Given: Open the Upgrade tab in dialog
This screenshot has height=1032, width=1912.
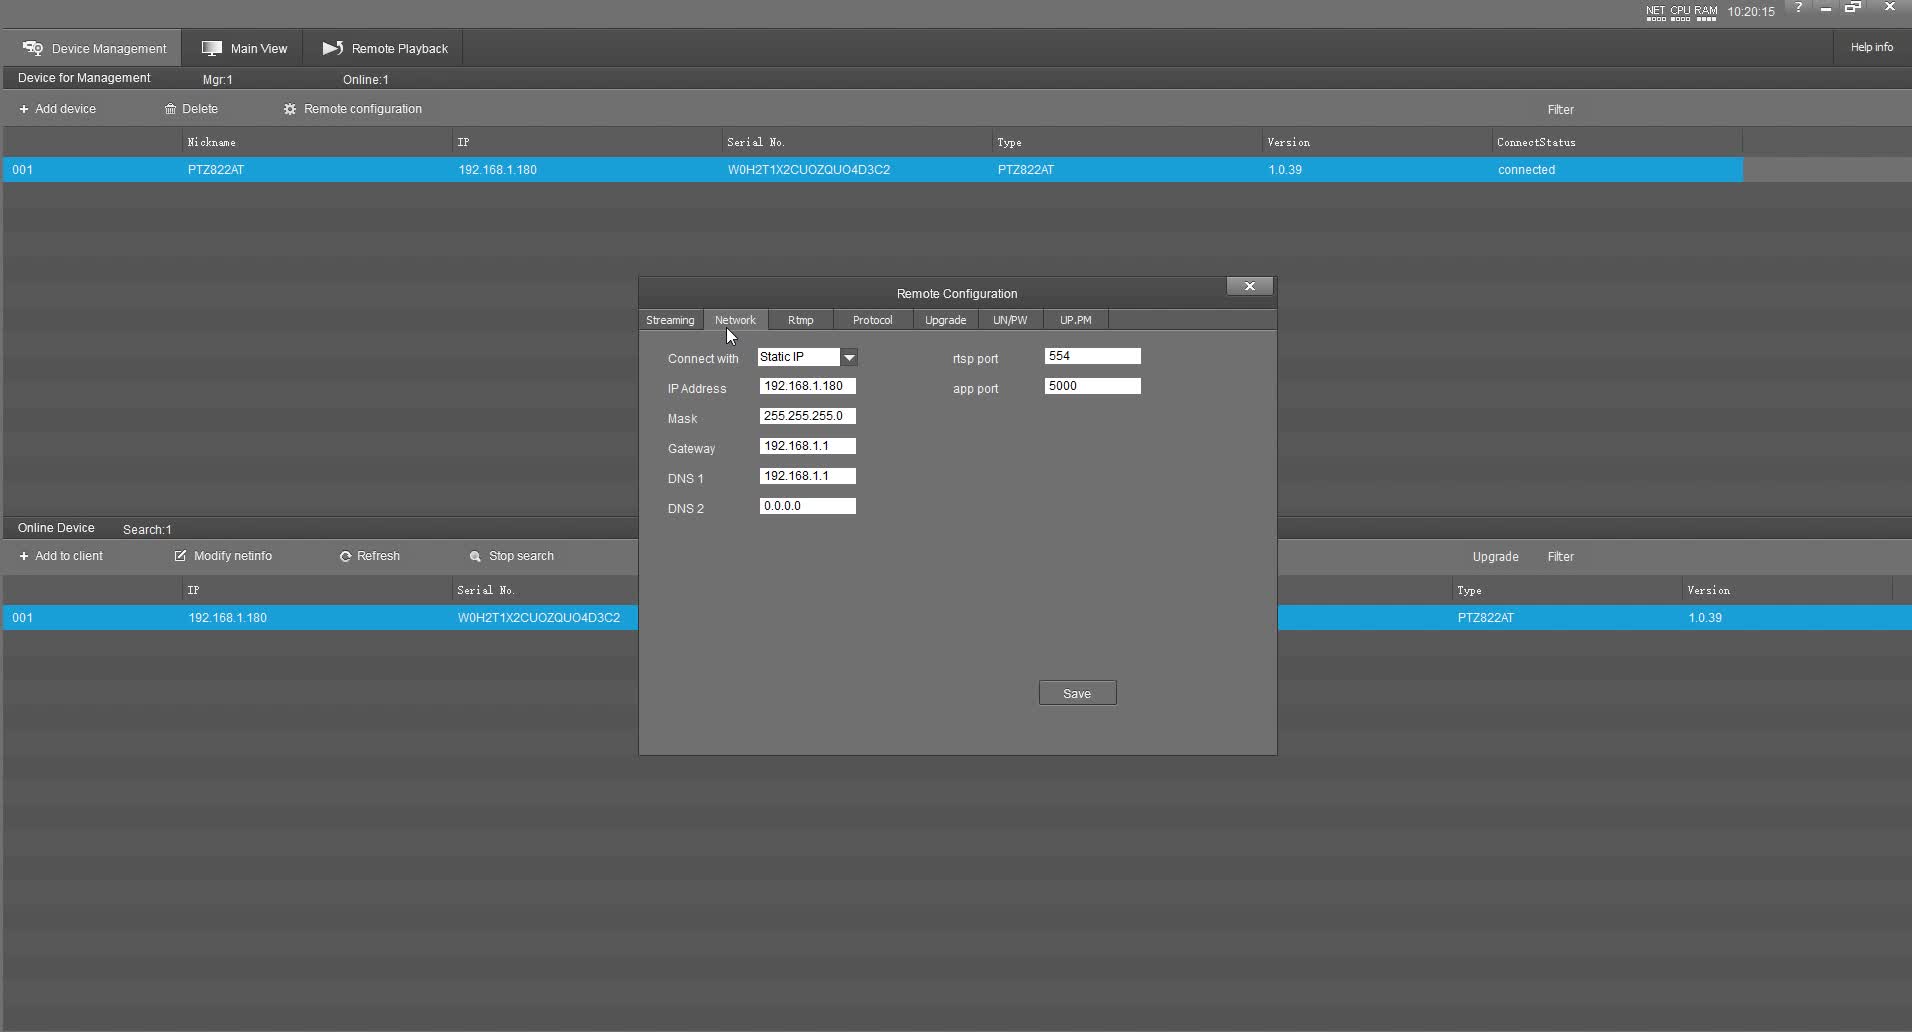Looking at the screenshot, I should (945, 320).
